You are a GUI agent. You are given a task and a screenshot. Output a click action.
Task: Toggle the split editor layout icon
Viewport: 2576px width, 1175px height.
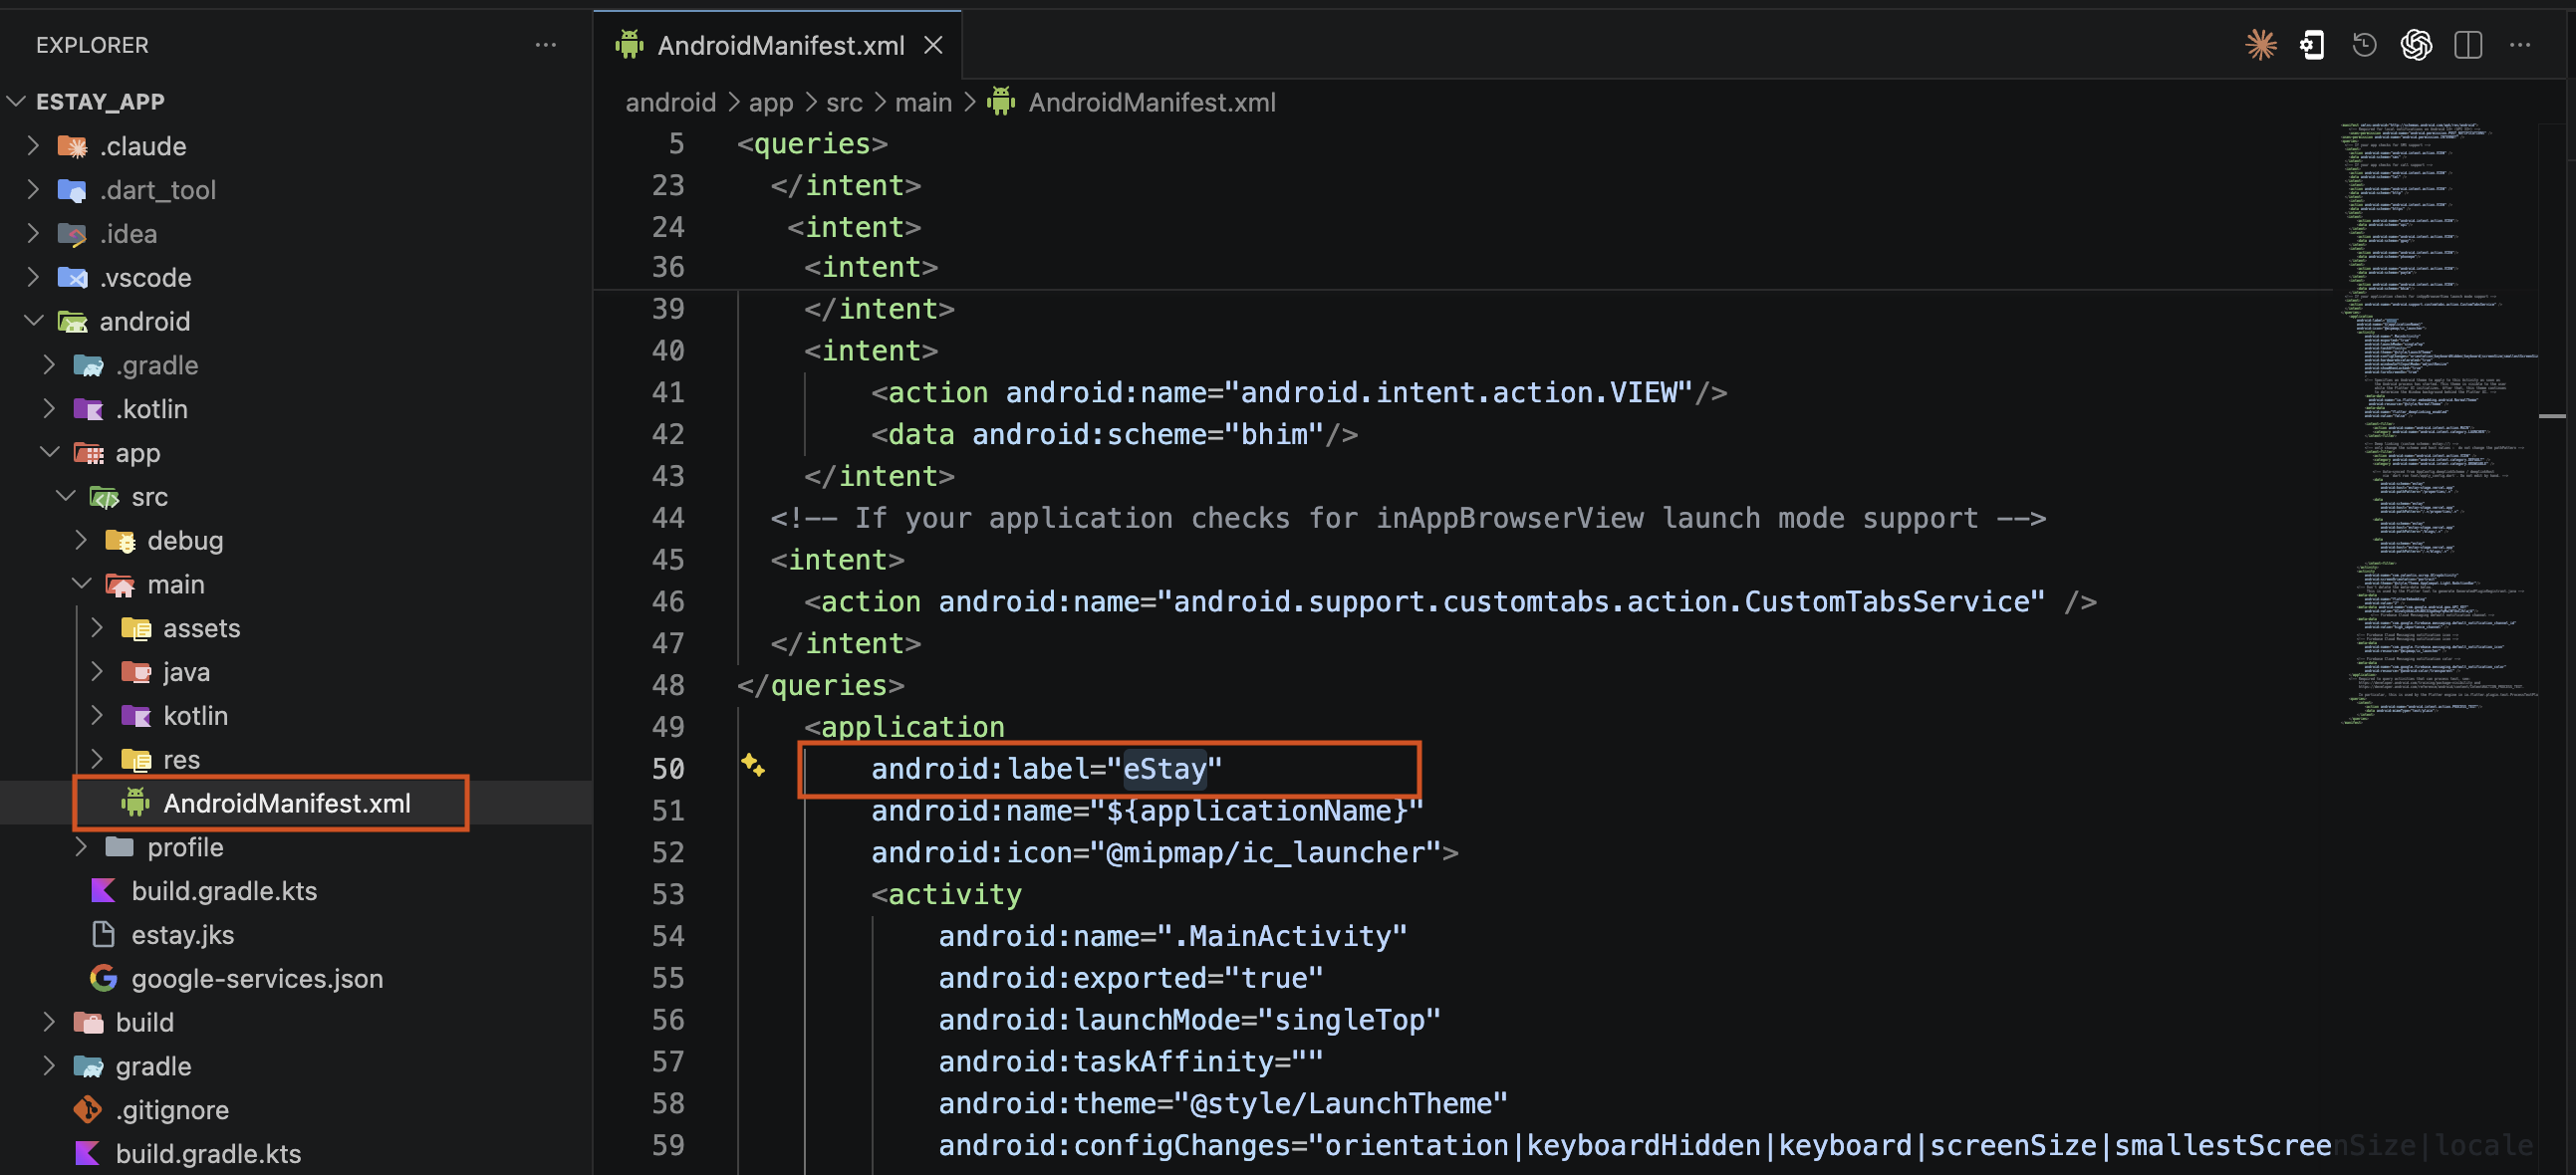pos(2468,45)
